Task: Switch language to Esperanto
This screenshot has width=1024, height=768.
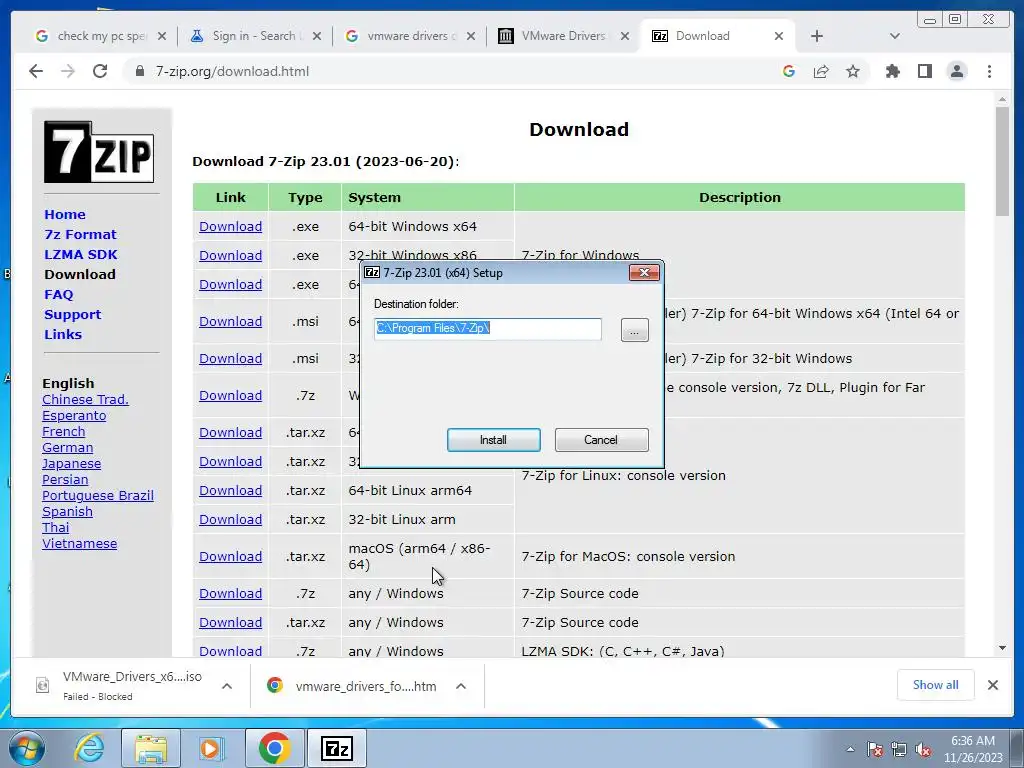Action: coord(74,416)
